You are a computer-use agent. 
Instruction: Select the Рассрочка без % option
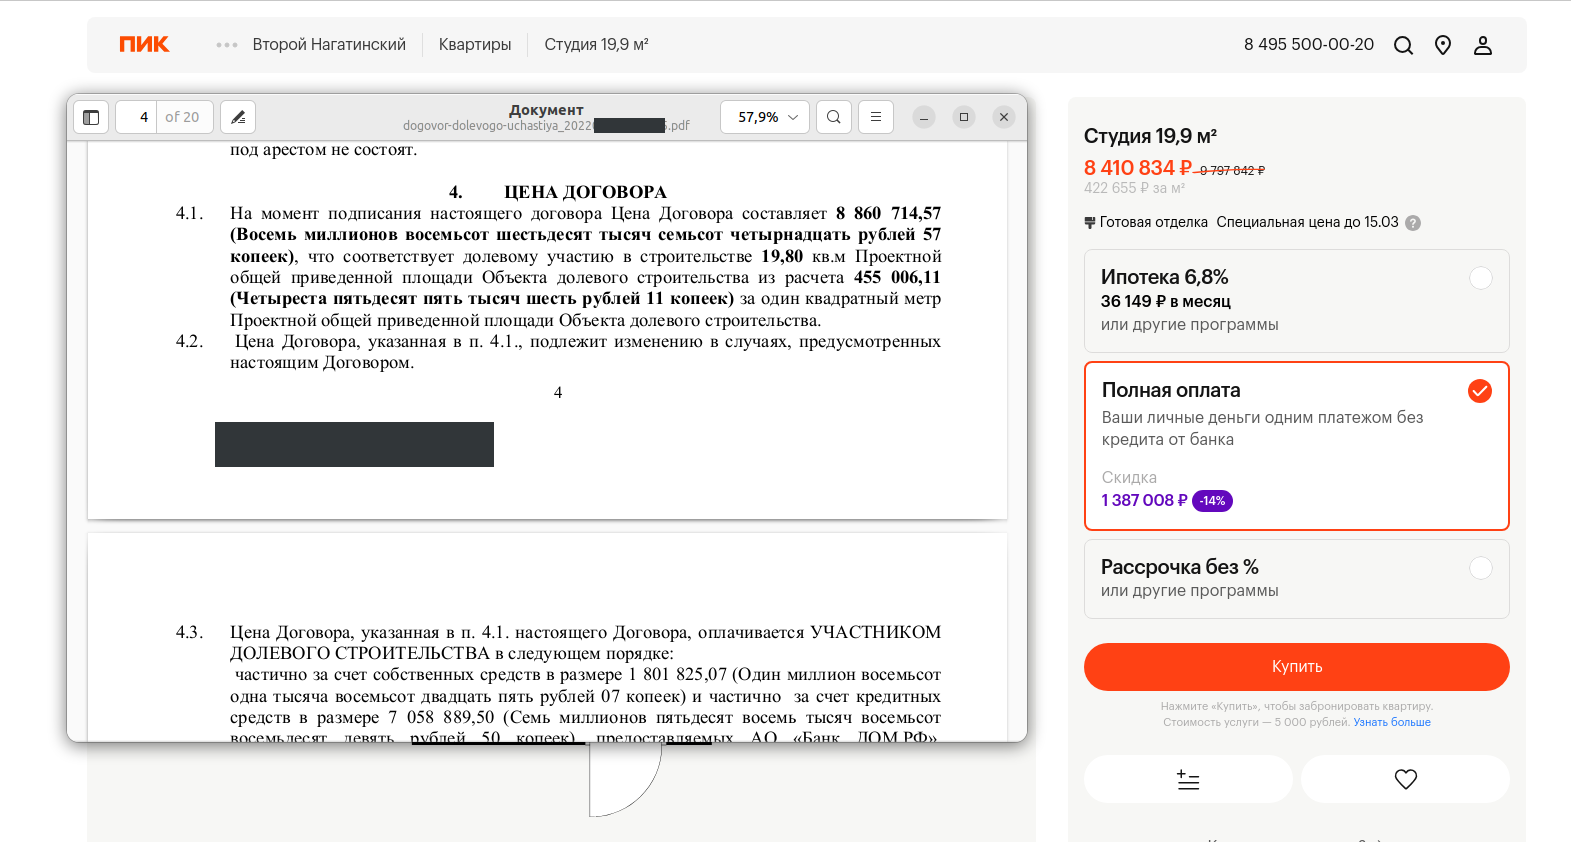(1297, 579)
